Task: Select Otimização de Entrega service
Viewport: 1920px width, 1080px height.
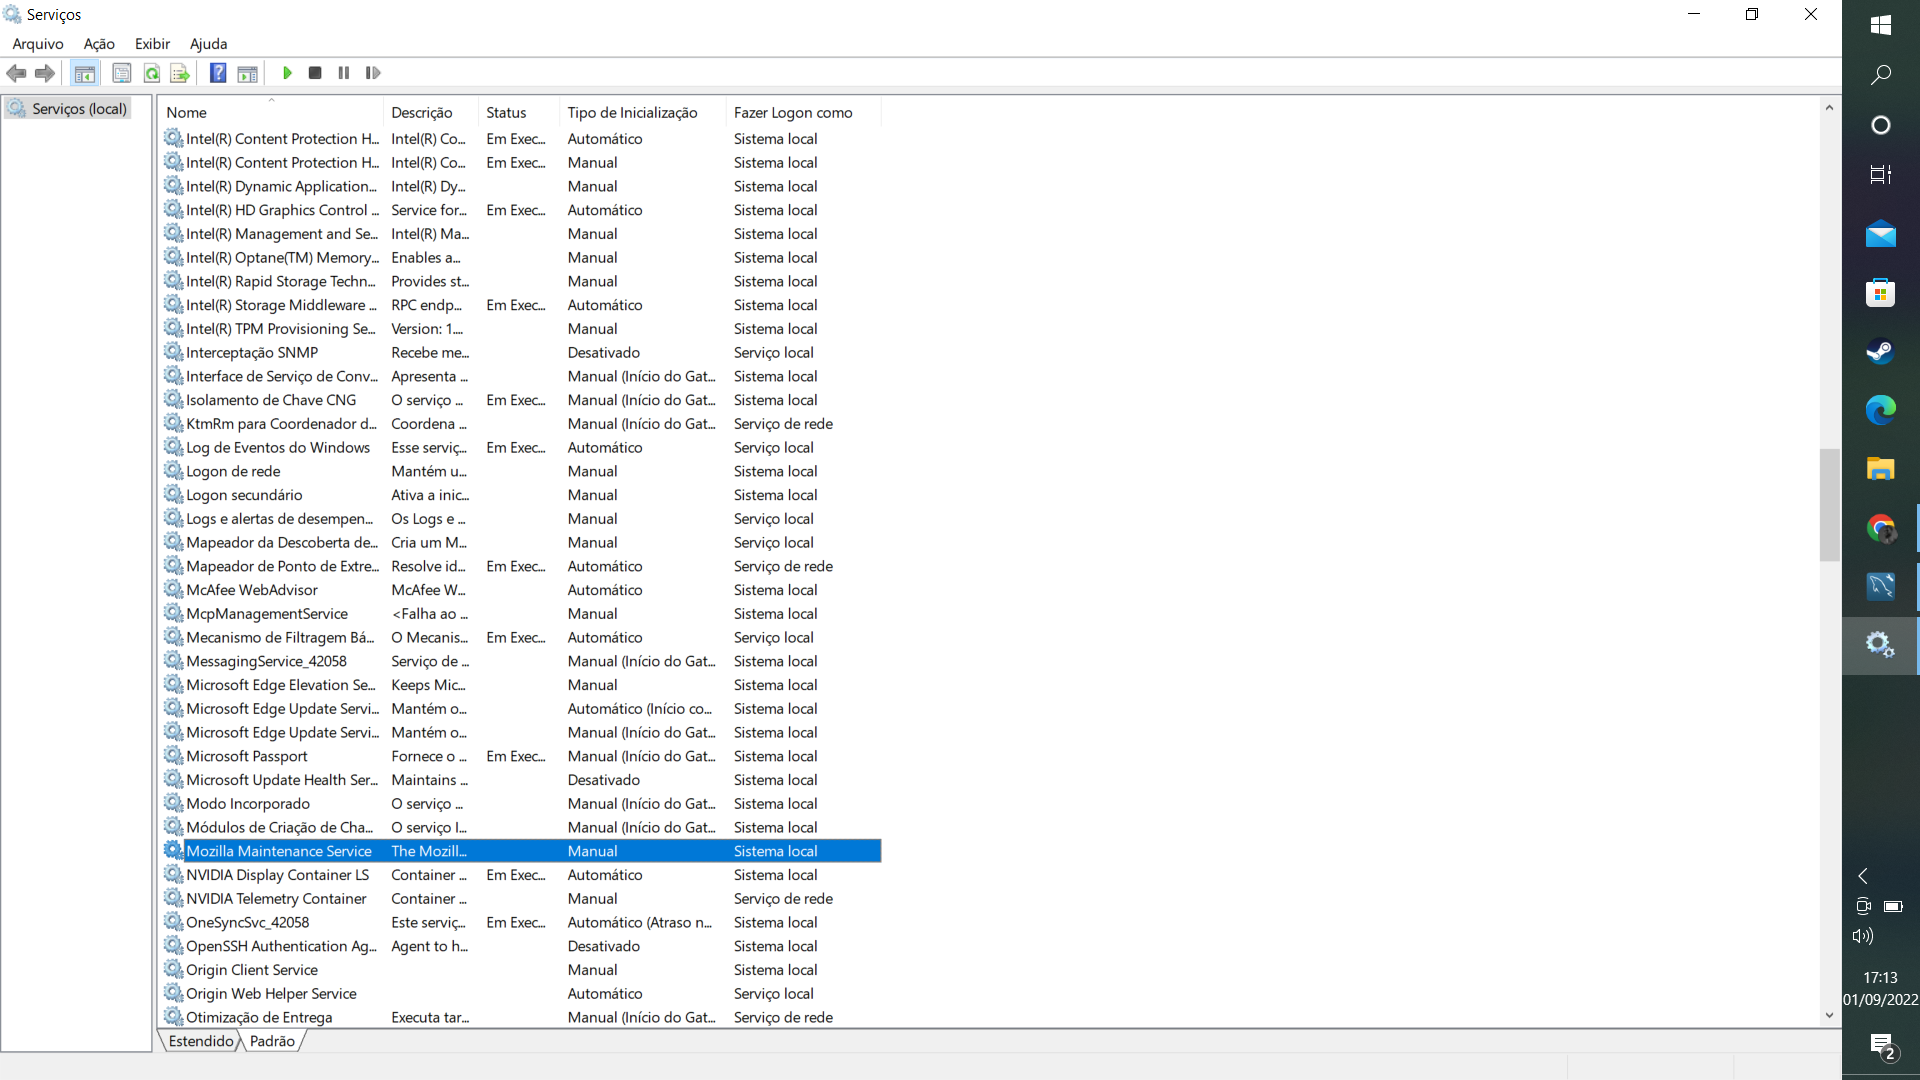Action: coord(521,1017)
